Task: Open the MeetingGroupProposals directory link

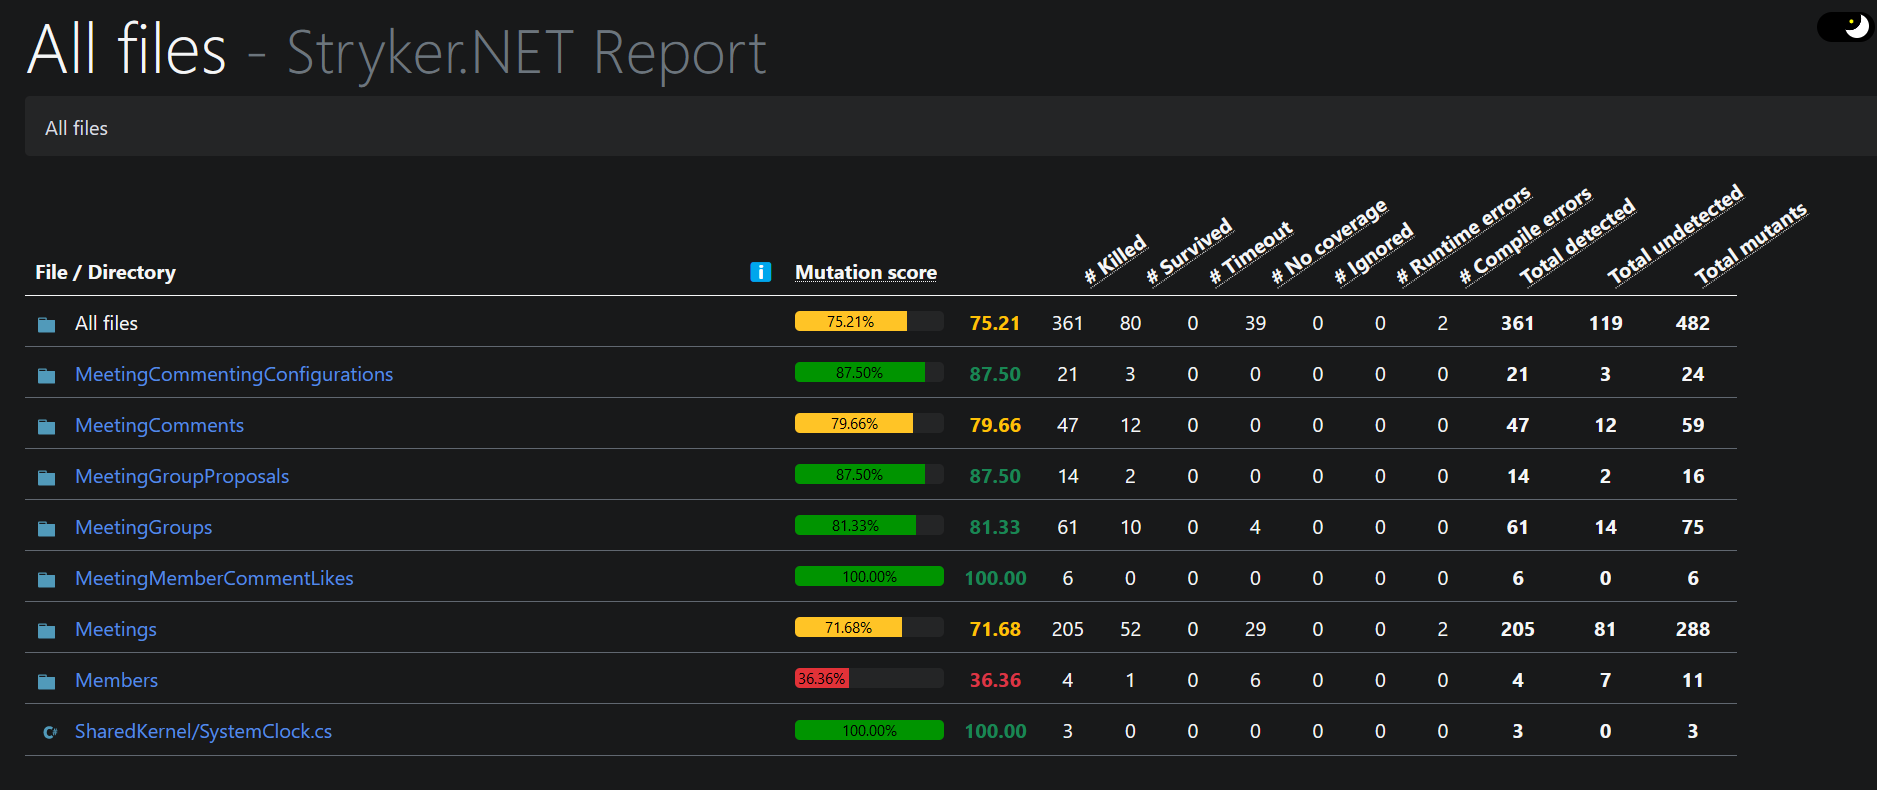Action: click(x=182, y=476)
